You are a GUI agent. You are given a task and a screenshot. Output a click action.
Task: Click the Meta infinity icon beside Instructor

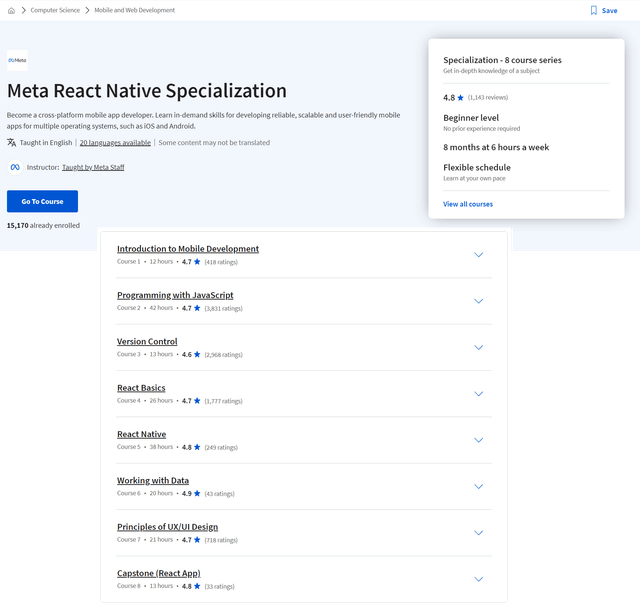(14, 168)
